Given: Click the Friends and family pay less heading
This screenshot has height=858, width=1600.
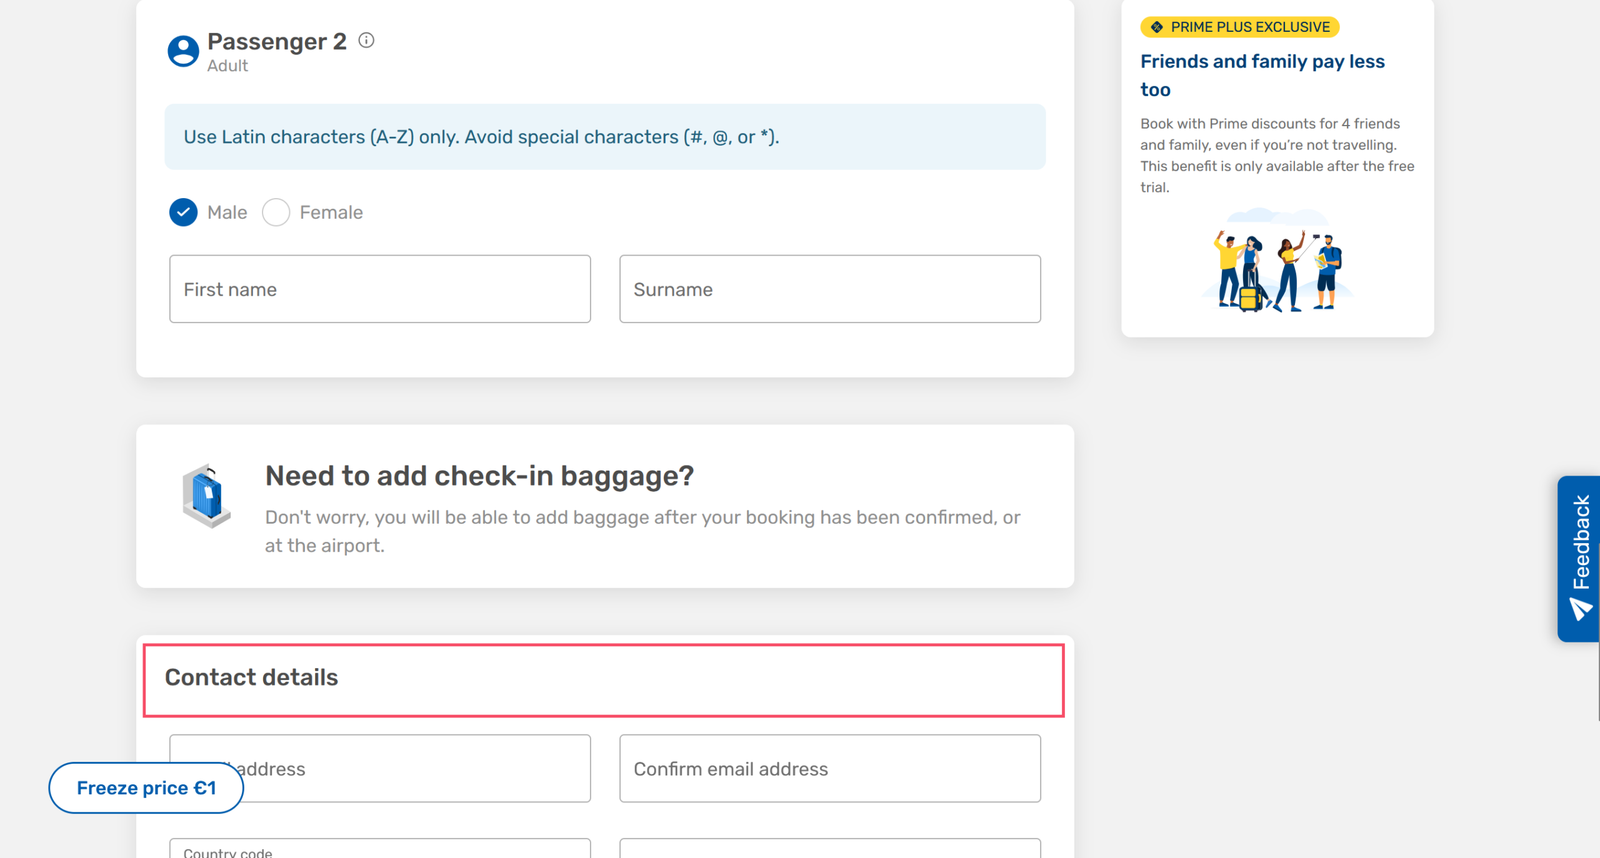Looking at the screenshot, I should tap(1262, 75).
